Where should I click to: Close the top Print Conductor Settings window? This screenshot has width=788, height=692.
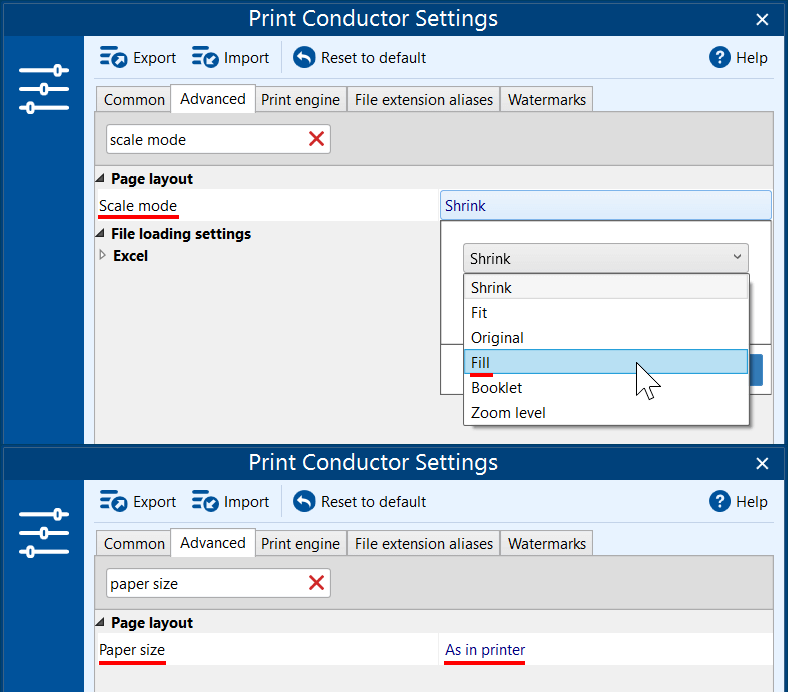pos(762,20)
